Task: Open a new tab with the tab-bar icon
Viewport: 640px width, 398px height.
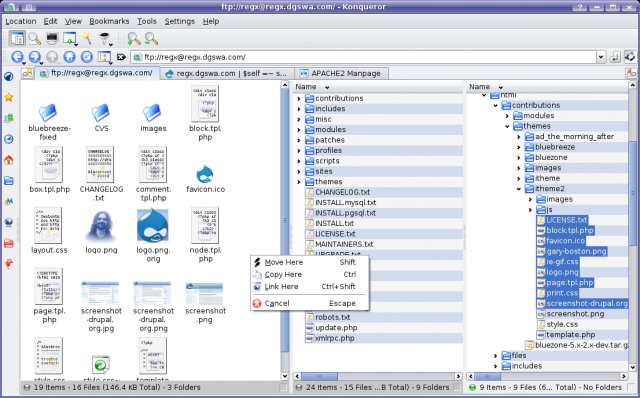Action: coord(27,73)
